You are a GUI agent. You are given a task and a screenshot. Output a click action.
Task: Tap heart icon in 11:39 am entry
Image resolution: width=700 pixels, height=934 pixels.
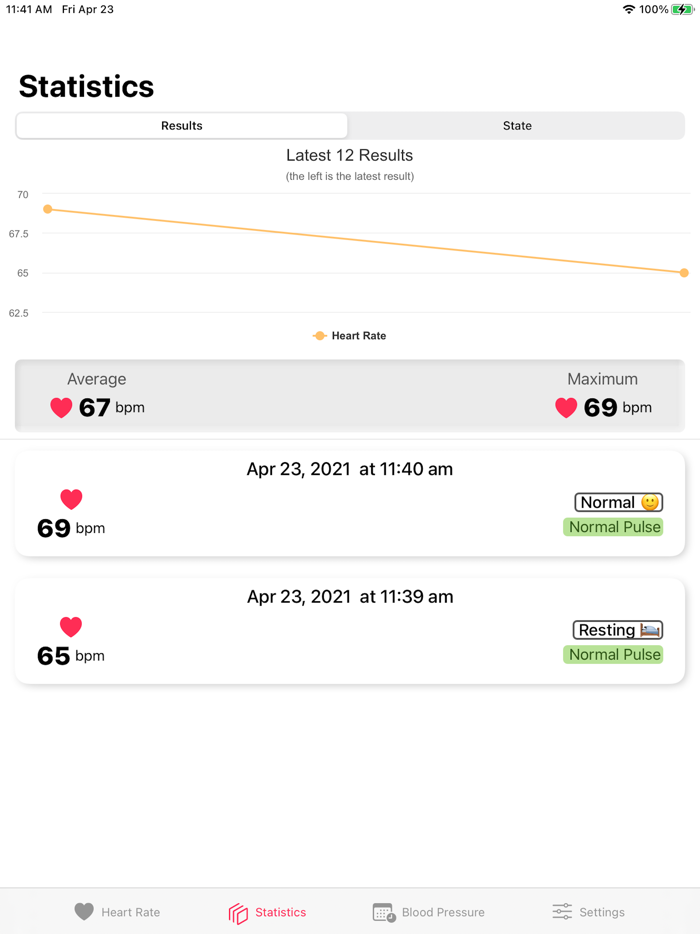click(71, 627)
